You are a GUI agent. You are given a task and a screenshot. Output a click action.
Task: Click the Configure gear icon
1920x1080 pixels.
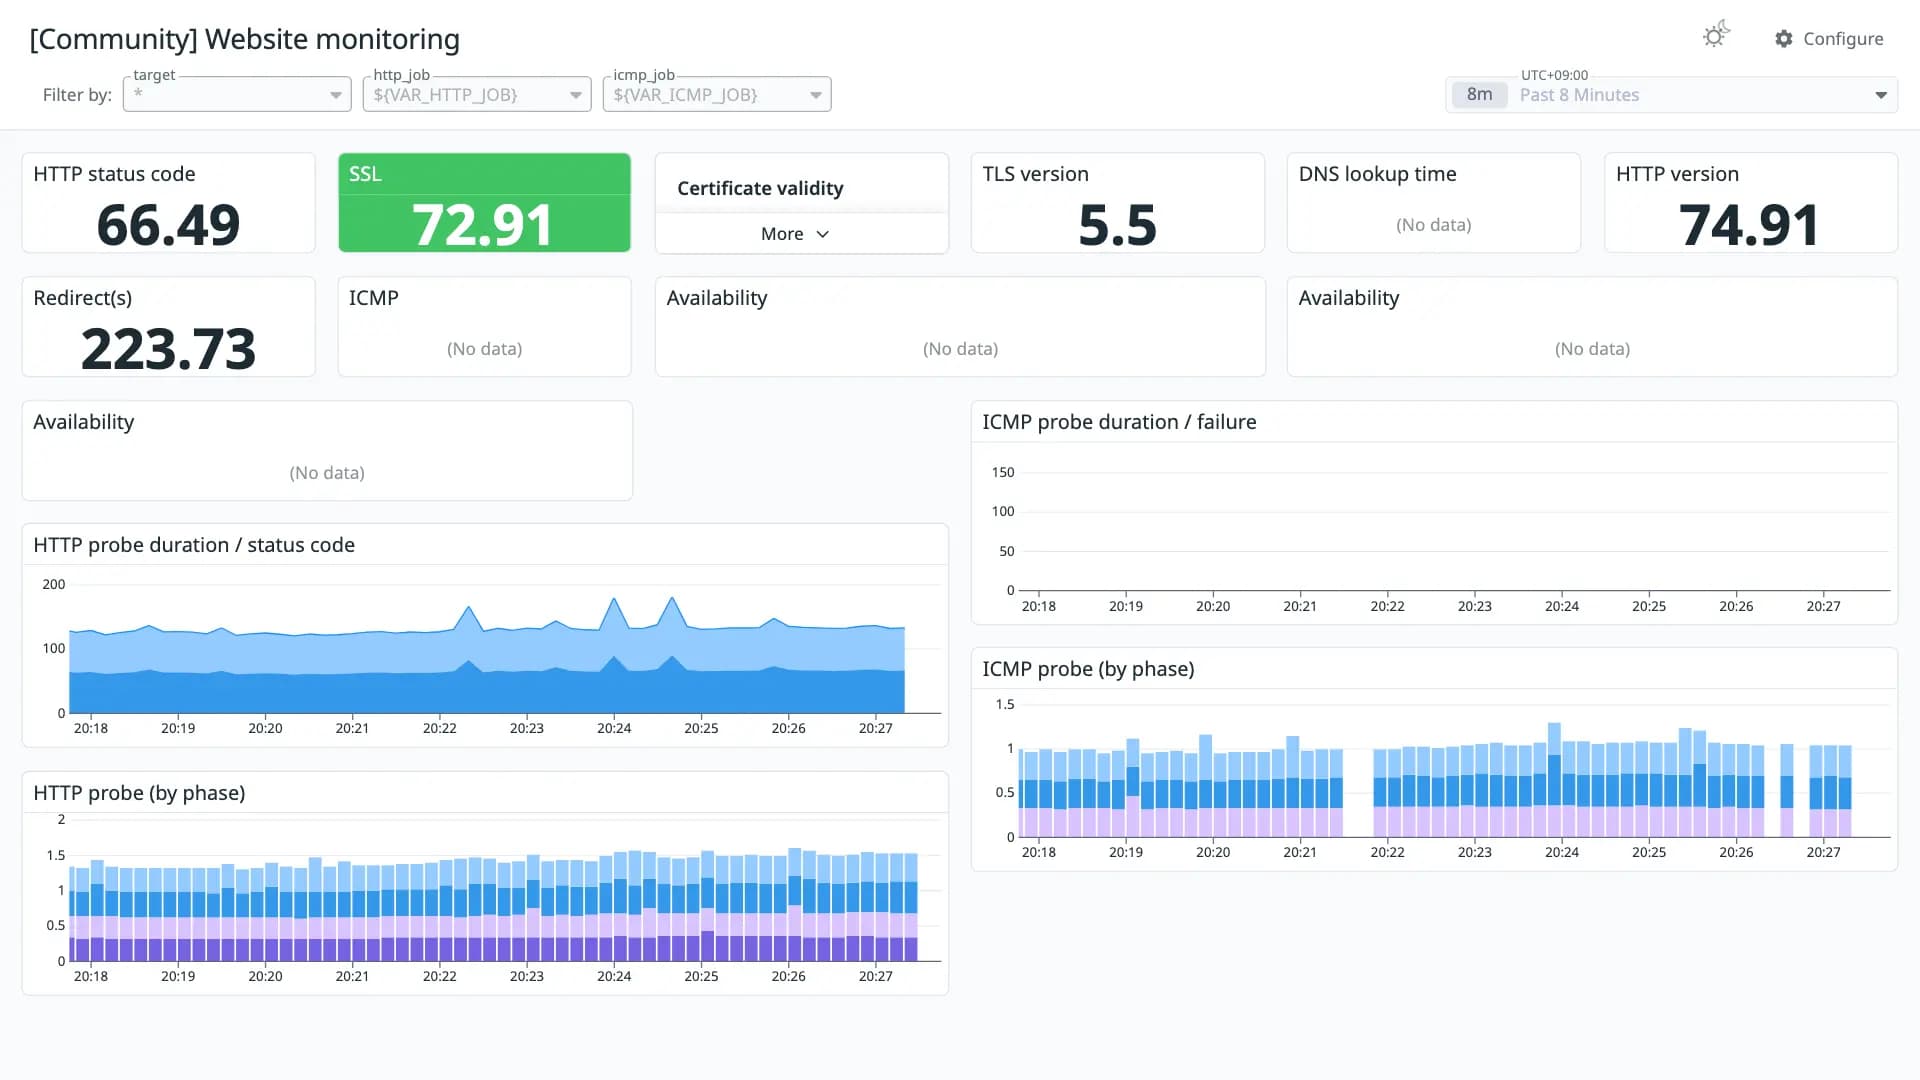coord(1784,39)
